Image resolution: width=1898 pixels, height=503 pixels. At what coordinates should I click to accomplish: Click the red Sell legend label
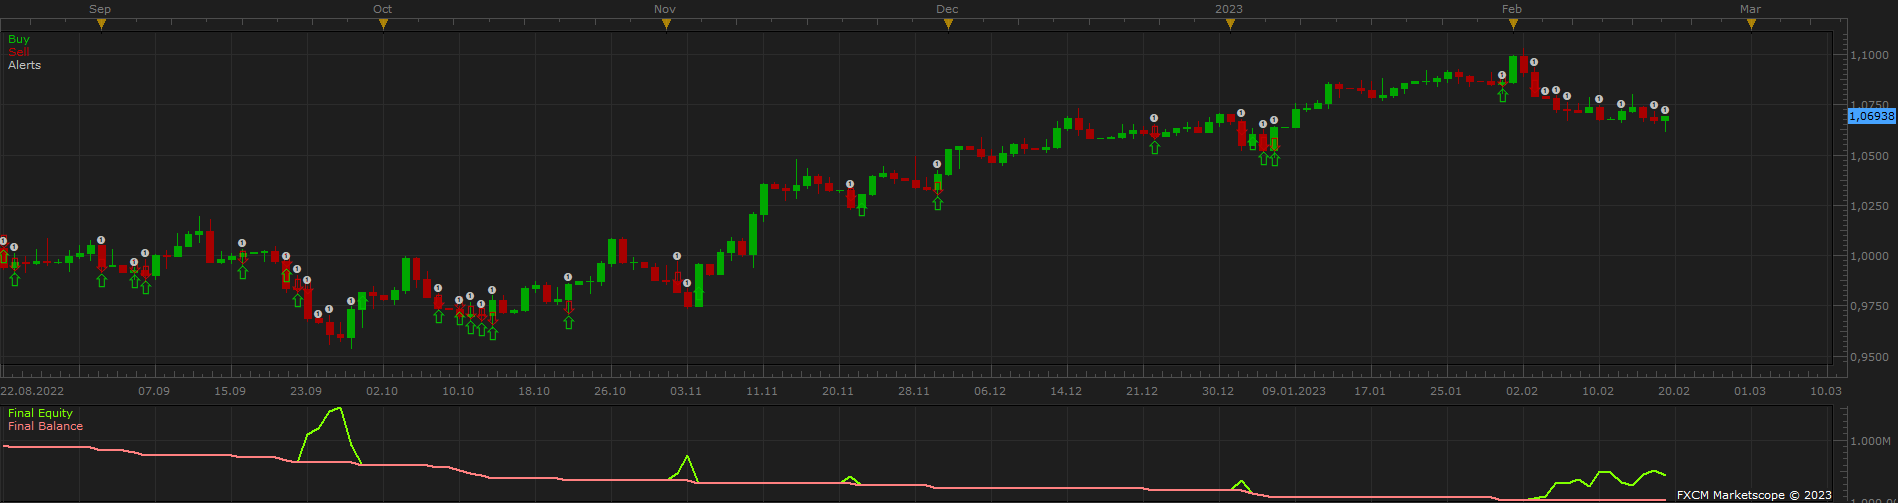[19, 52]
